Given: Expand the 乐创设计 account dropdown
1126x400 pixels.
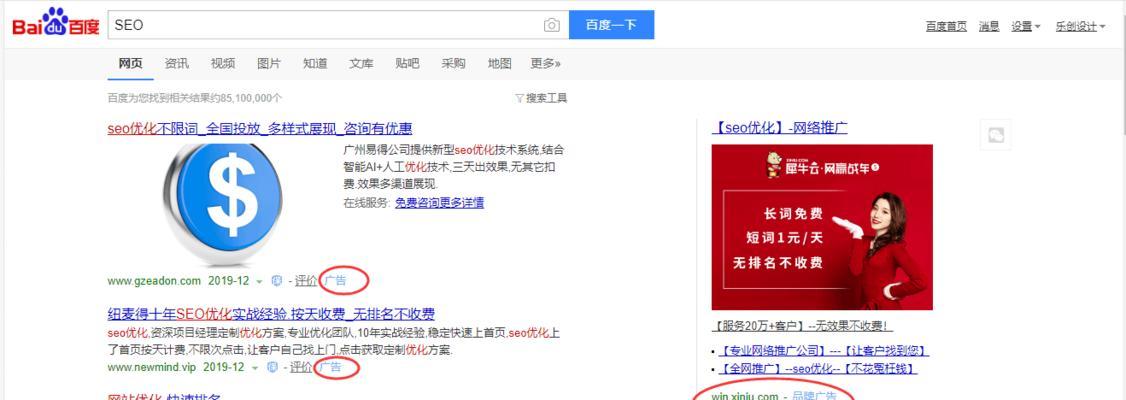Looking at the screenshot, I should 1080,27.
